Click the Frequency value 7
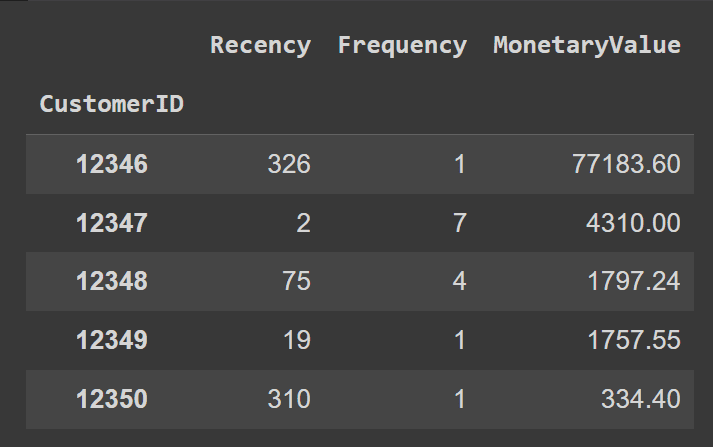713x447 pixels. (460, 223)
